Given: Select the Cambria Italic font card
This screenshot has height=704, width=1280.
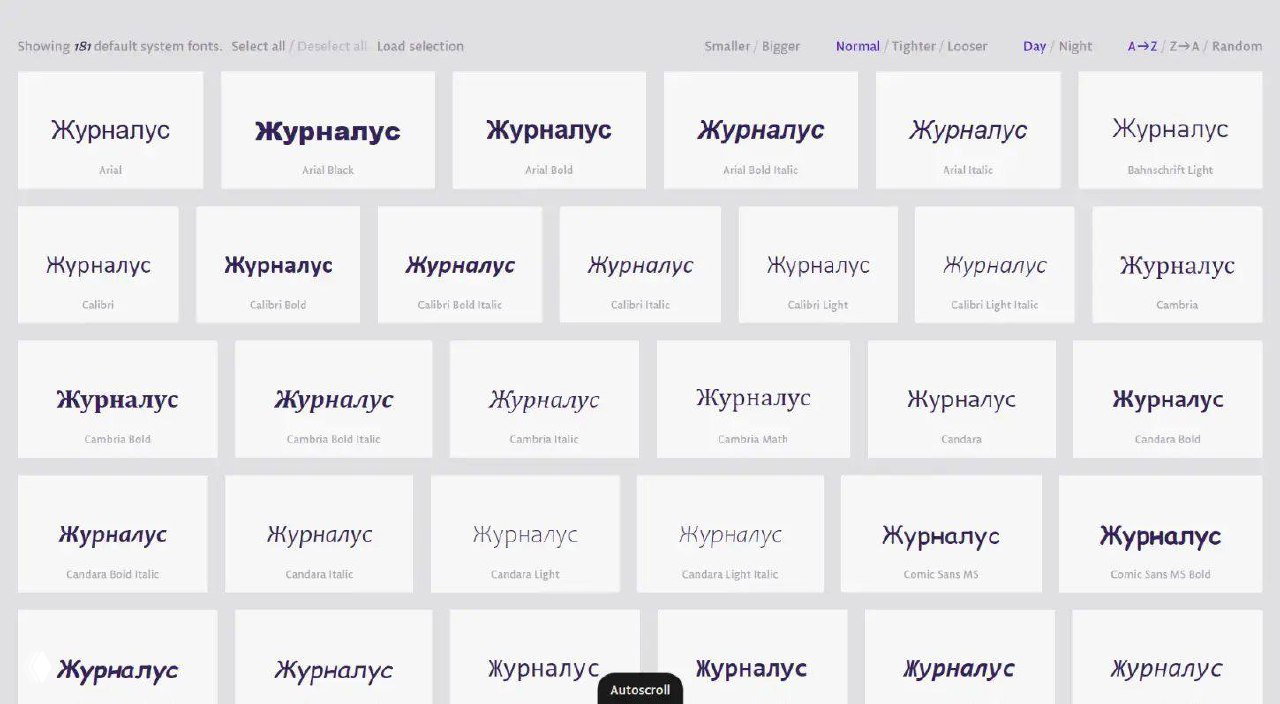Looking at the screenshot, I should click(x=544, y=399).
